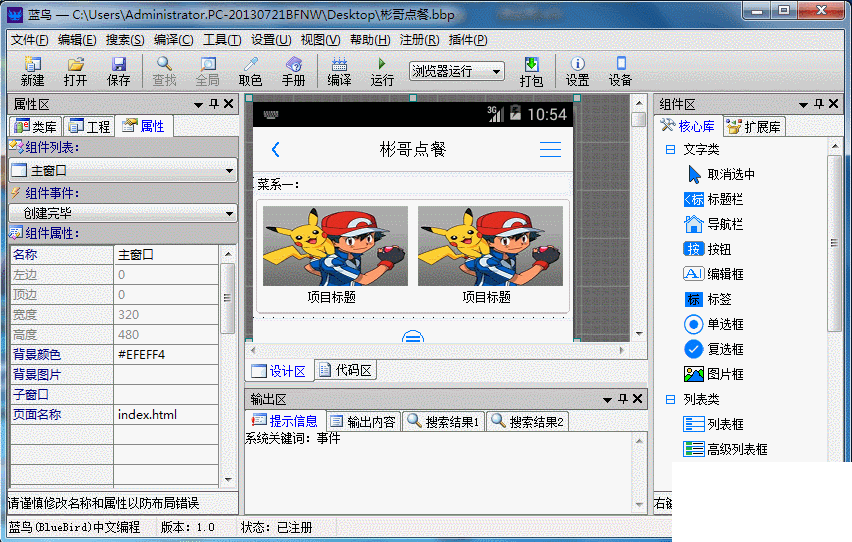The width and height of the screenshot is (852, 542).
Task: Click 子窗口 property row
Action: pos(115,395)
